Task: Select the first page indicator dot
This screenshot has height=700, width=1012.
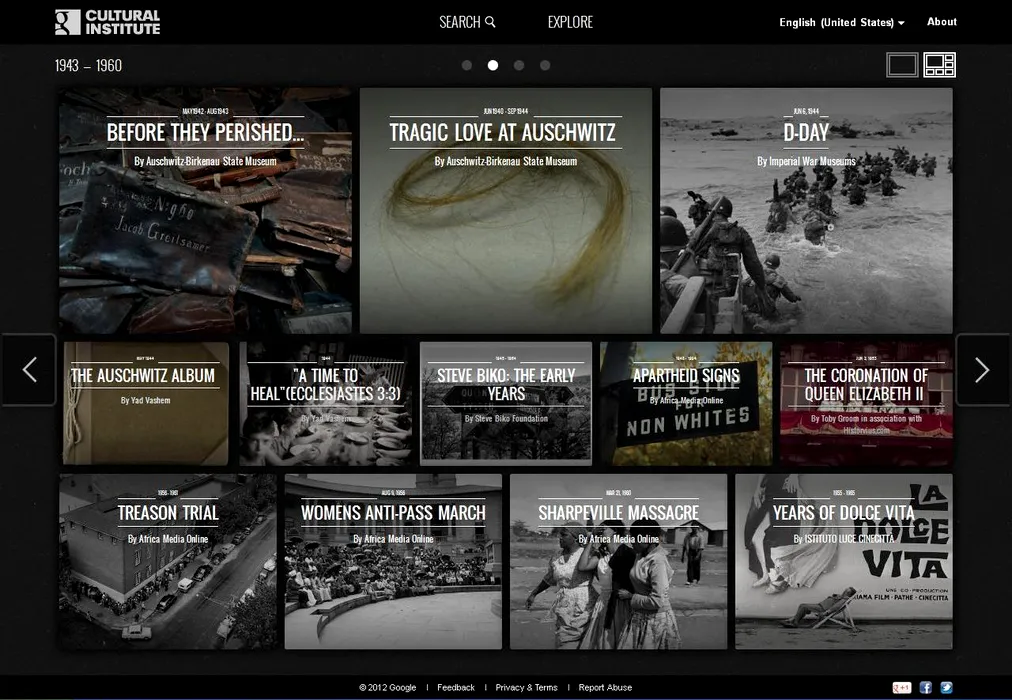Action: (467, 66)
